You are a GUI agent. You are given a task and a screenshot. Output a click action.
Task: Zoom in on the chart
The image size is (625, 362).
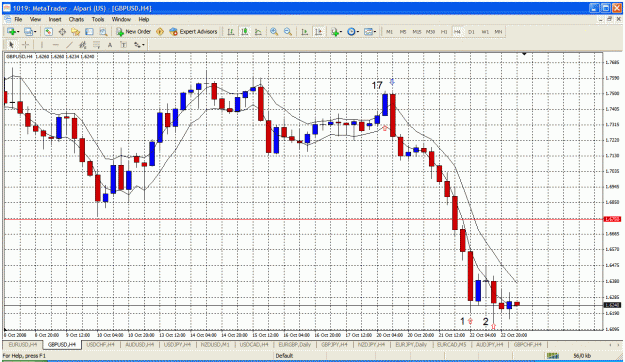click(x=274, y=31)
